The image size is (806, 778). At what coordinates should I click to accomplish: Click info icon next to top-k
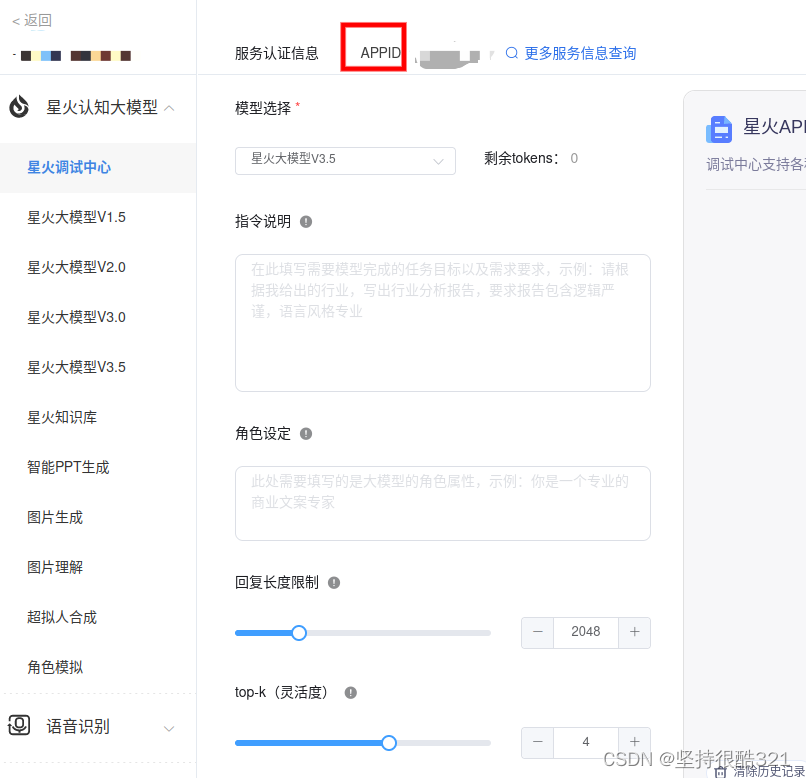[x=351, y=693]
